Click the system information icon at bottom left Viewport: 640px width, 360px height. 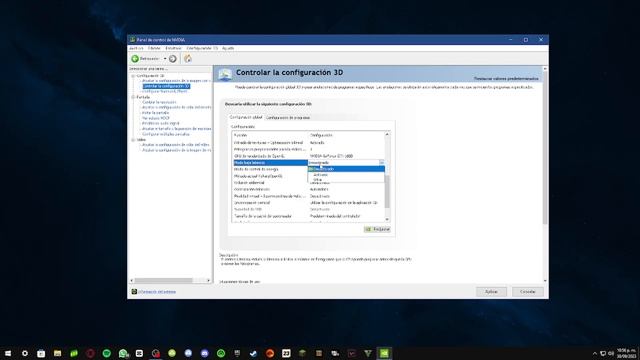pyautogui.click(x=134, y=291)
